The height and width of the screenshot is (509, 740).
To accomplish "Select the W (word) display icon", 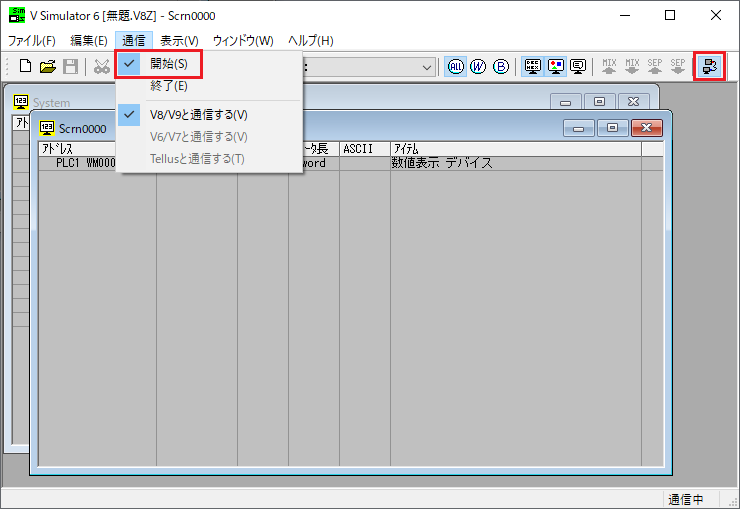I will click(478, 67).
